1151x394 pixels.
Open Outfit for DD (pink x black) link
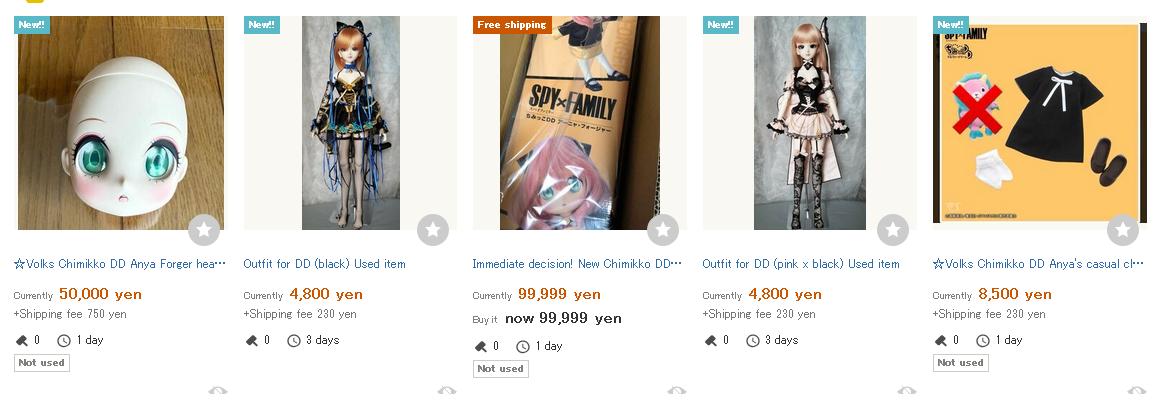coord(801,263)
